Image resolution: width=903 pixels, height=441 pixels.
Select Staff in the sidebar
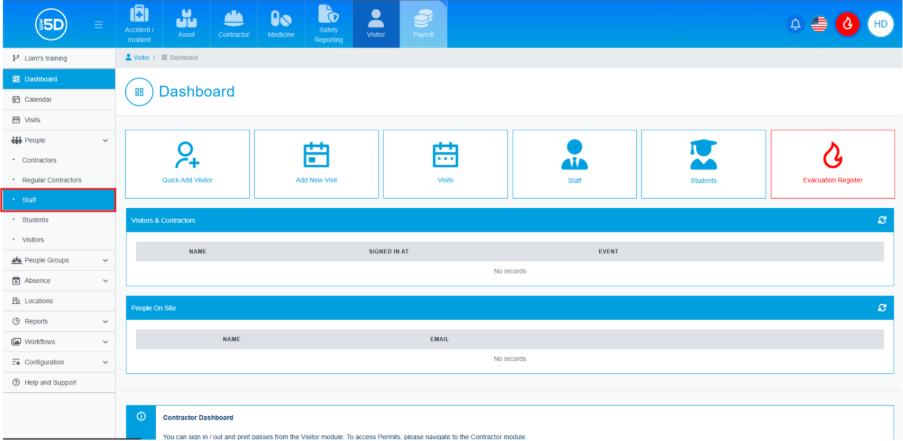click(x=58, y=200)
